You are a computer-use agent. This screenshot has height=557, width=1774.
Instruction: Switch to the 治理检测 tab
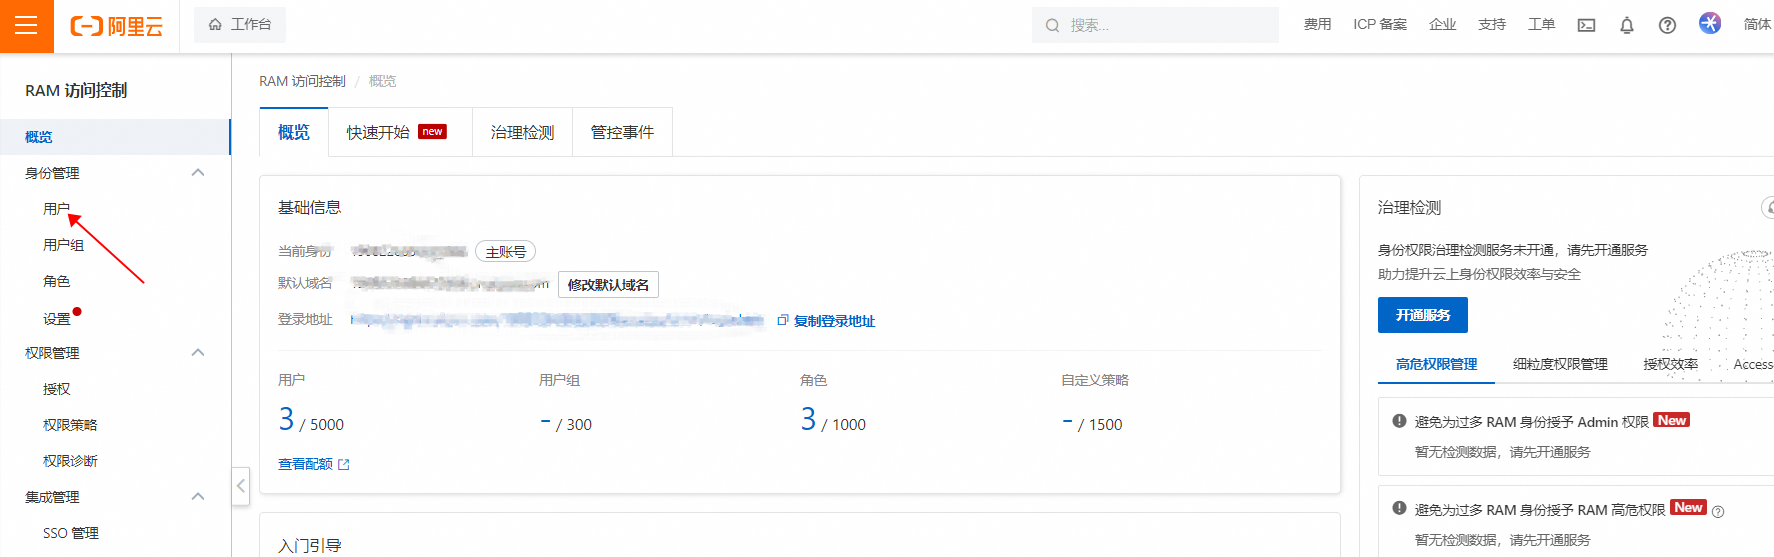[x=522, y=132]
